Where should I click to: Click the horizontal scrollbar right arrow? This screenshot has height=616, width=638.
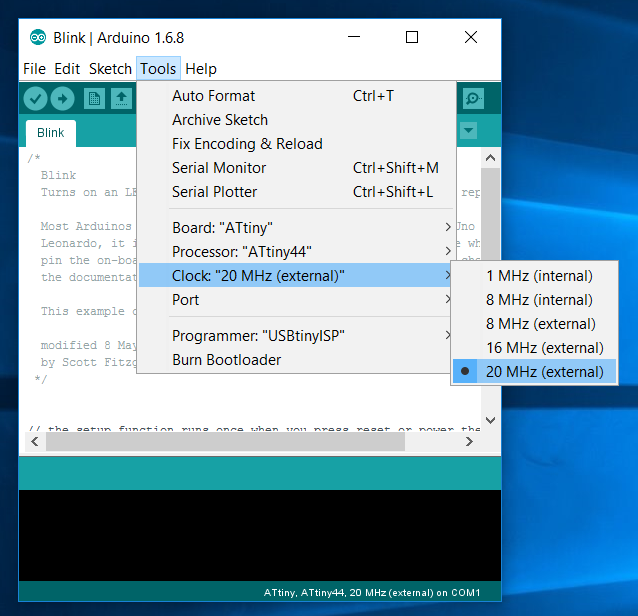tap(469, 442)
